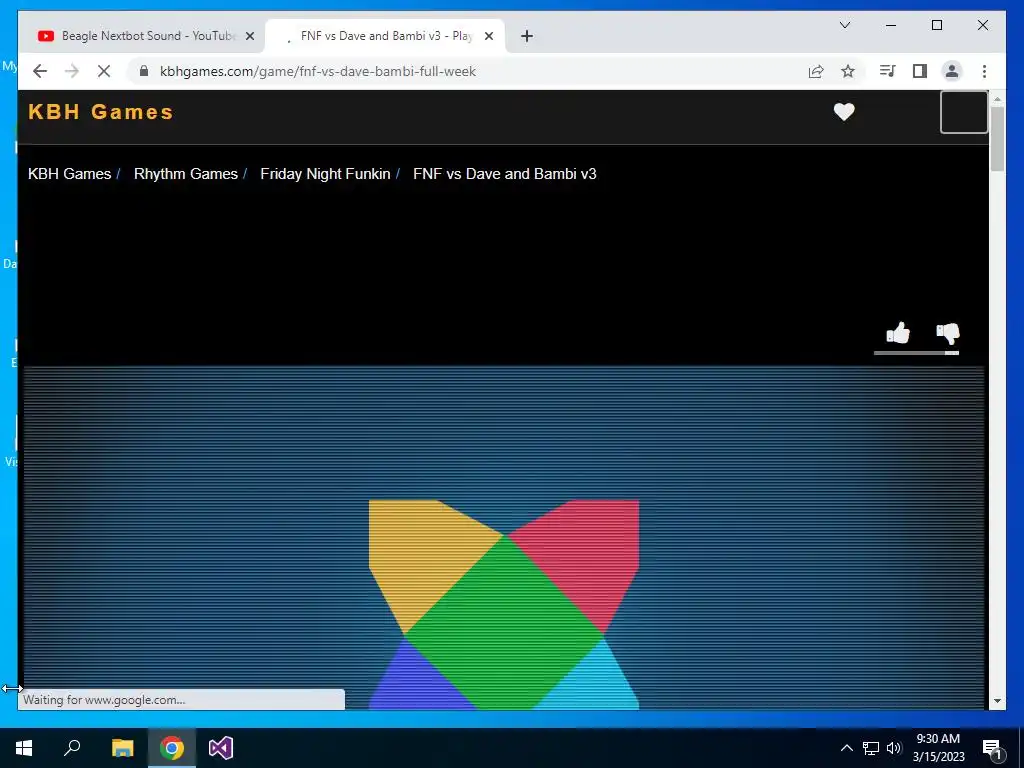Like the game with thumbs up
This screenshot has height=768, width=1024.
898,333
